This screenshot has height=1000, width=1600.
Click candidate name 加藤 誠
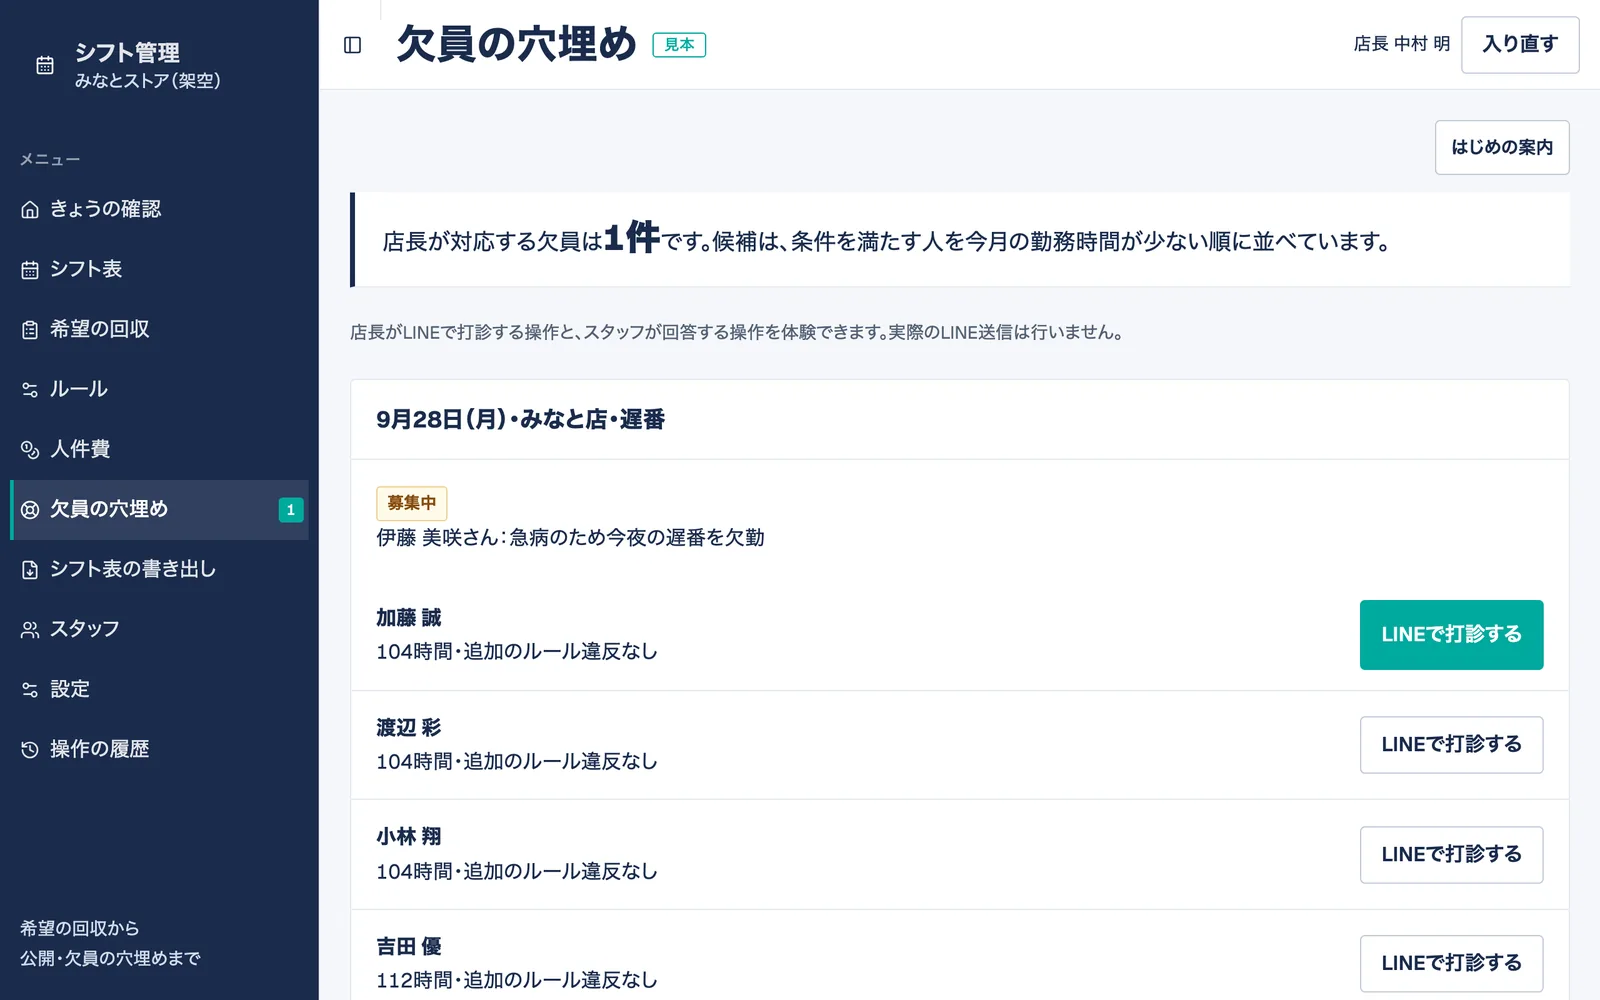(409, 618)
